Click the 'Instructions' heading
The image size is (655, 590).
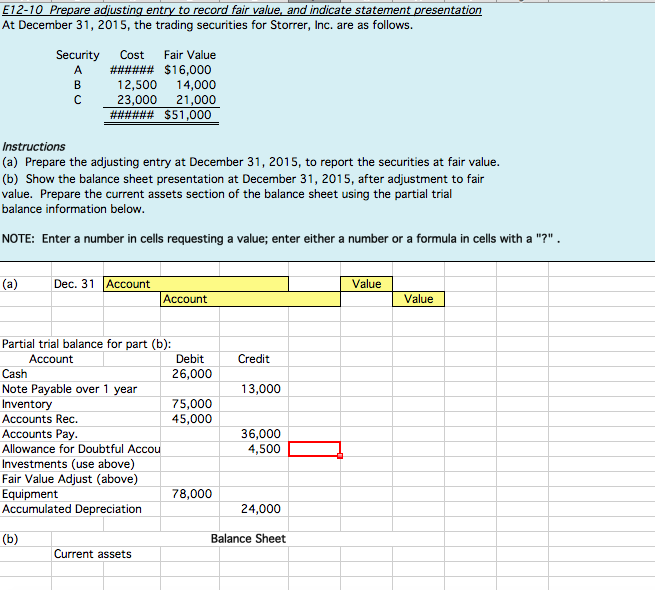(x=33, y=147)
